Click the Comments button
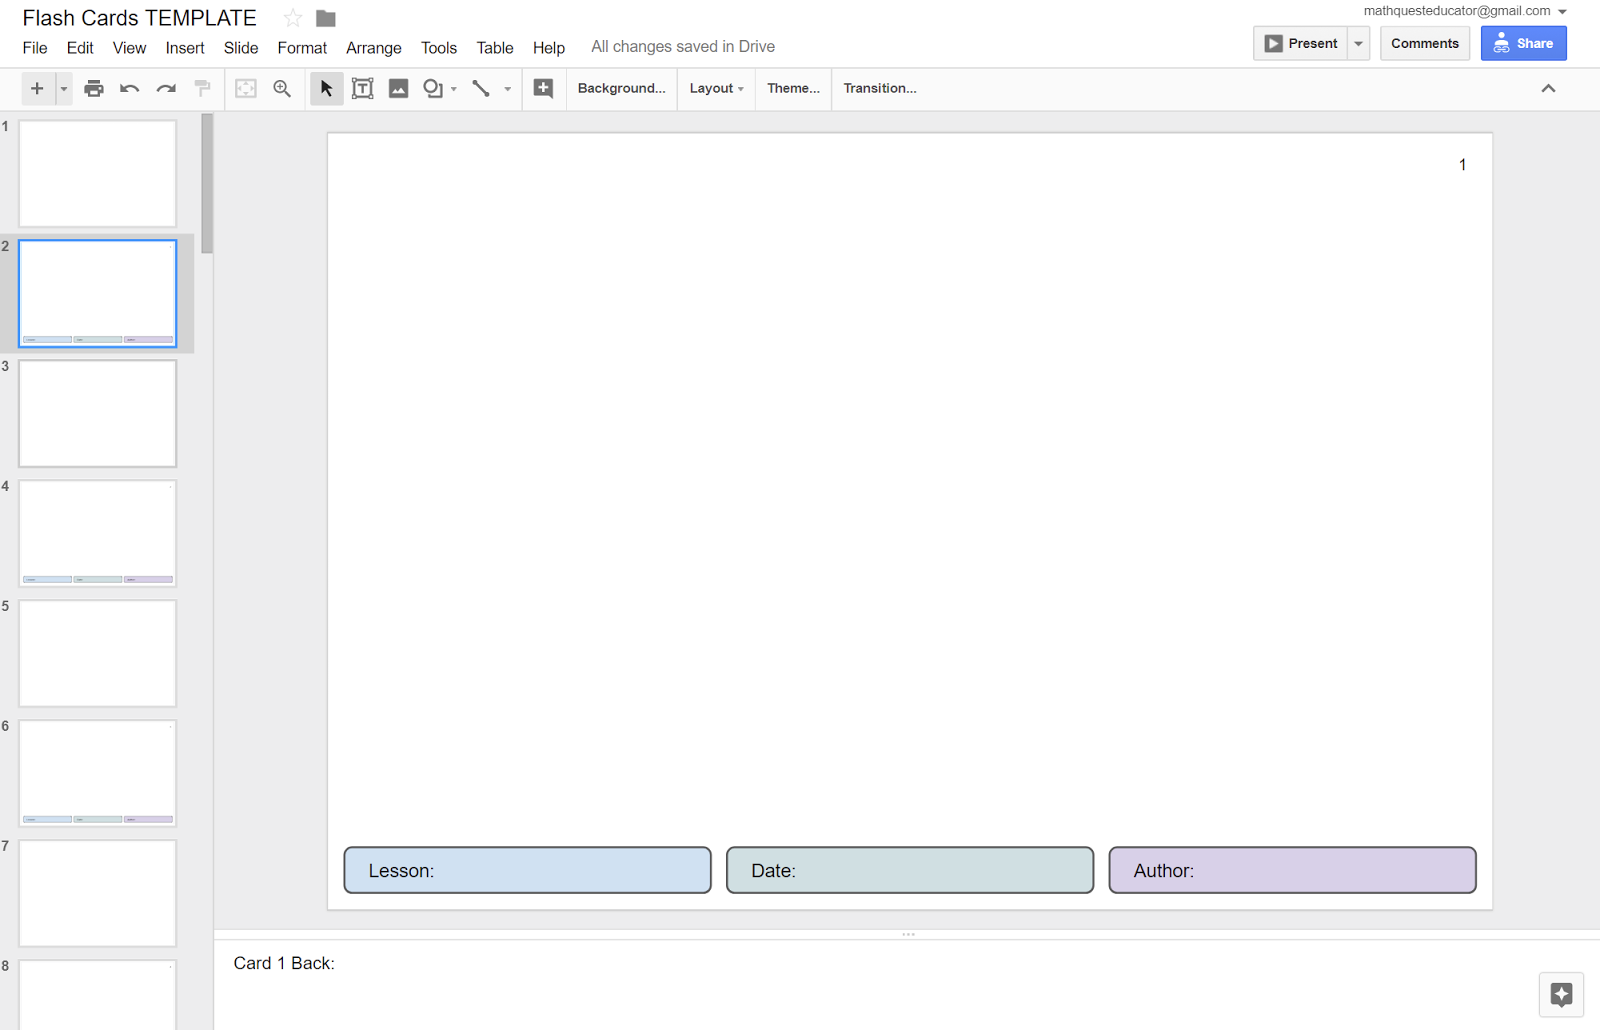The height and width of the screenshot is (1030, 1600). pos(1424,43)
